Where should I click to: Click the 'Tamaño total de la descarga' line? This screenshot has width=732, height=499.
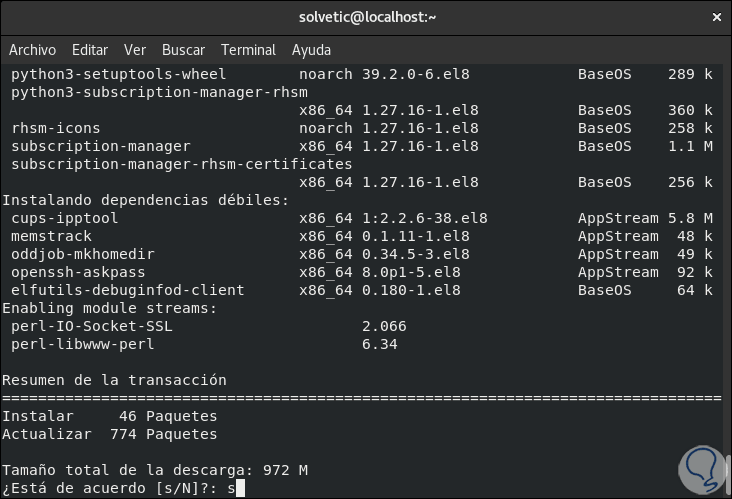click(154, 470)
